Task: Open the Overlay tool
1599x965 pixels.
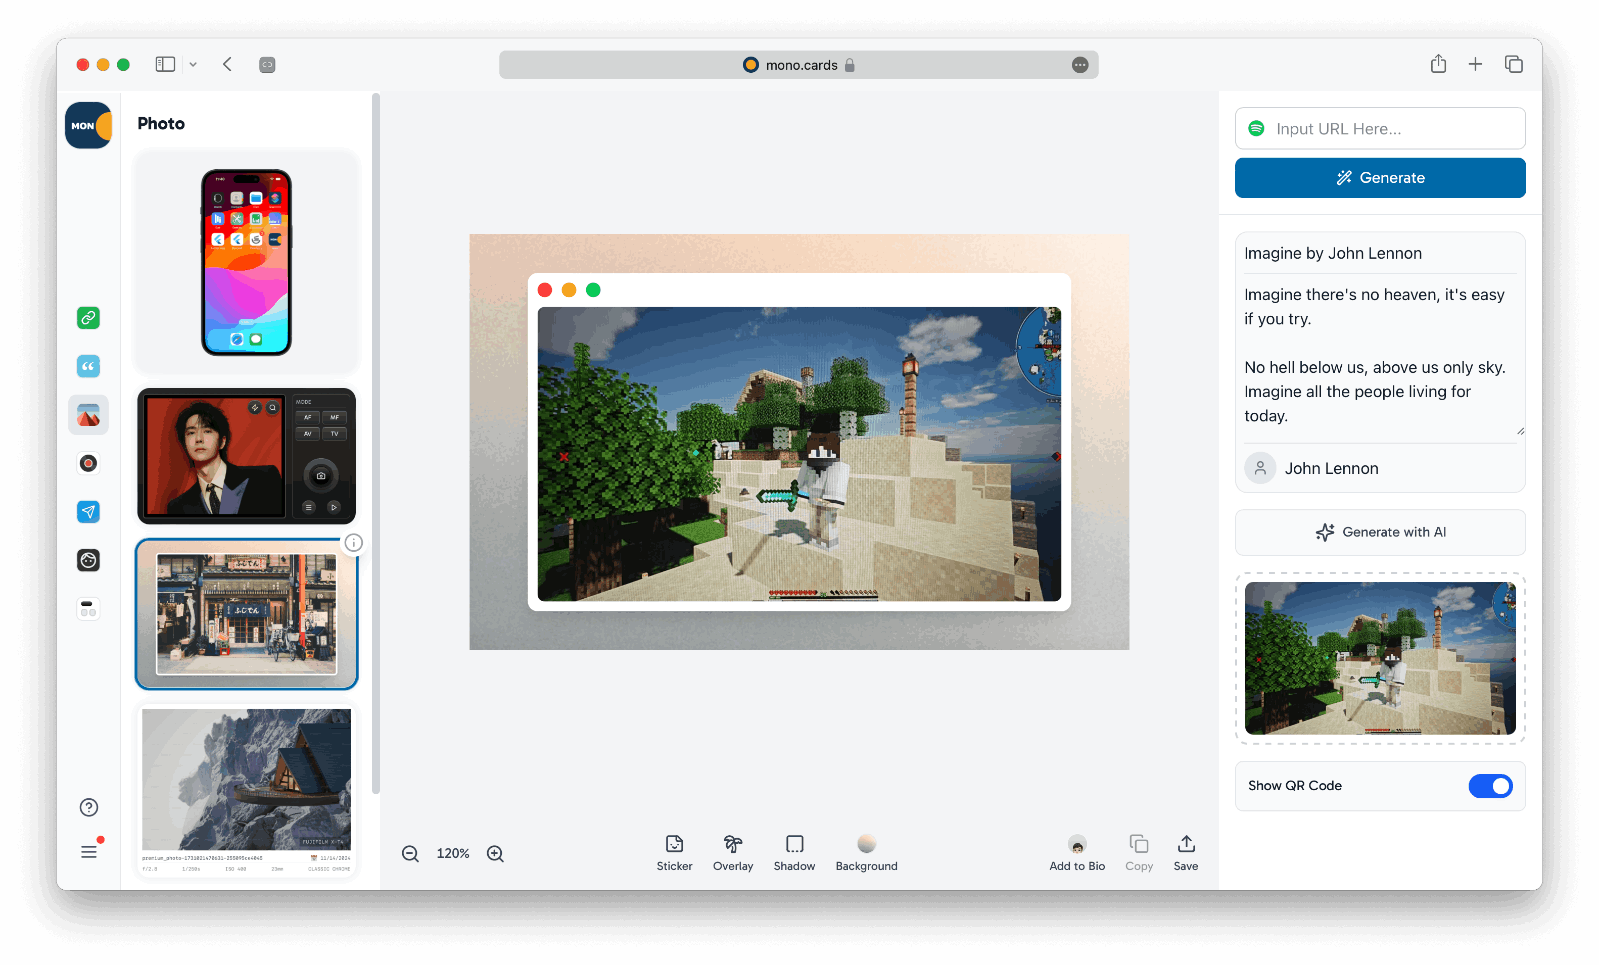Action: pyautogui.click(x=733, y=853)
